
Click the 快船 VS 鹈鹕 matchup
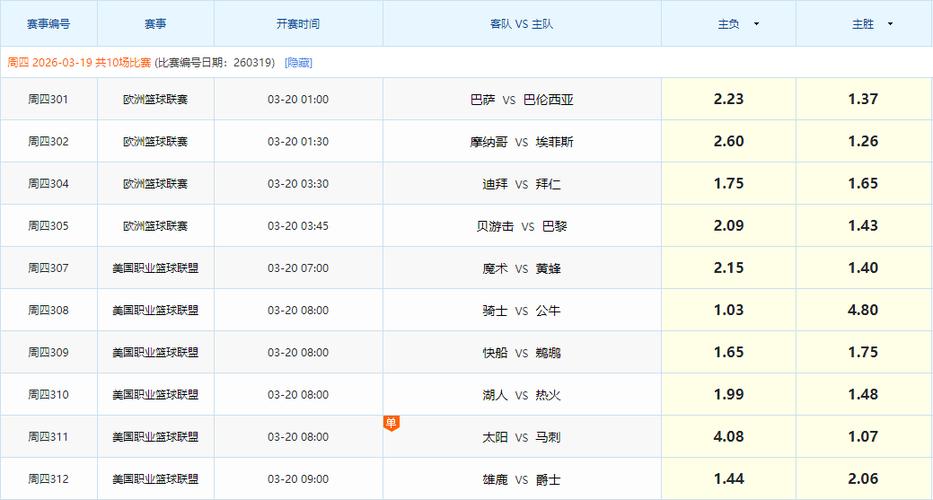tap(522, 353)
